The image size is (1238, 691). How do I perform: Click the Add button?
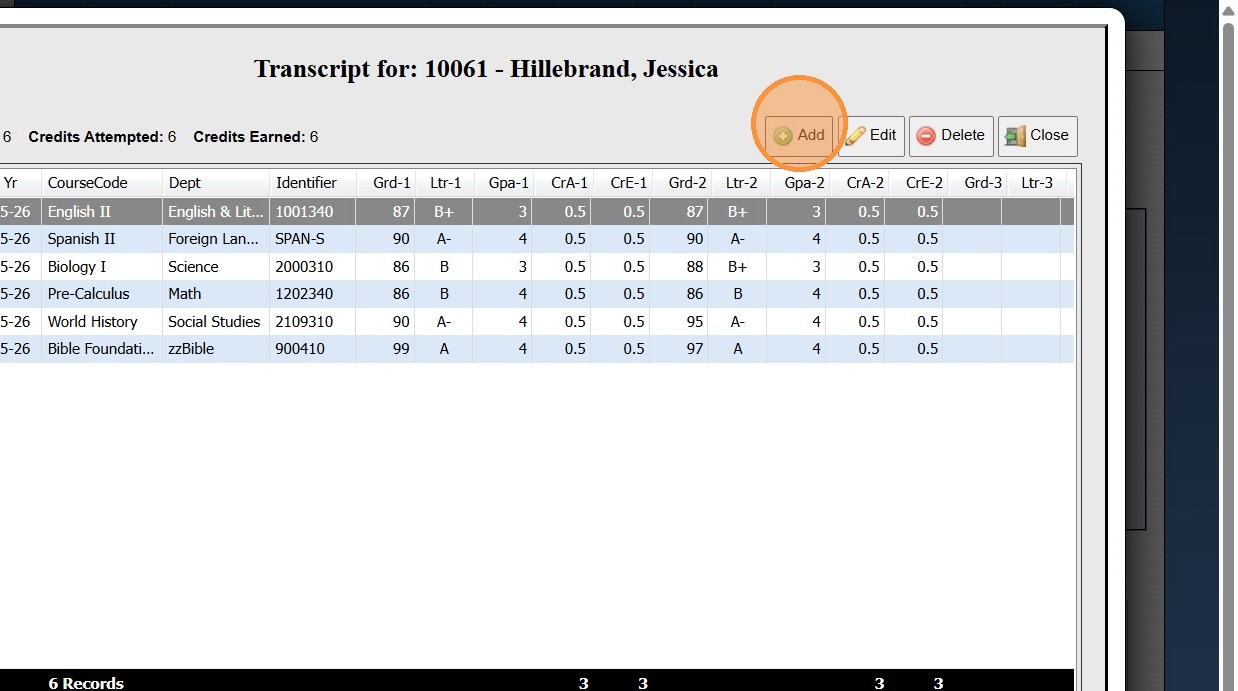(x=799, y=136)
